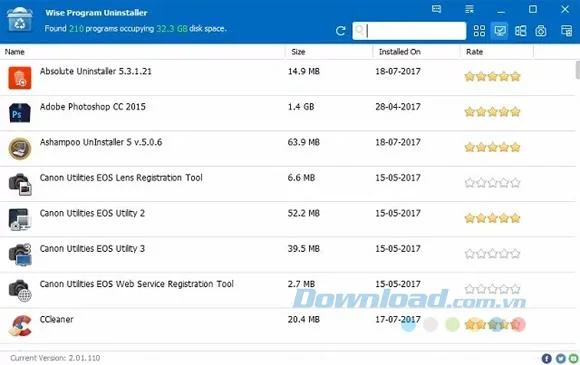Rate Adobe Photoshop using its stars

click(x=492, y=112)
